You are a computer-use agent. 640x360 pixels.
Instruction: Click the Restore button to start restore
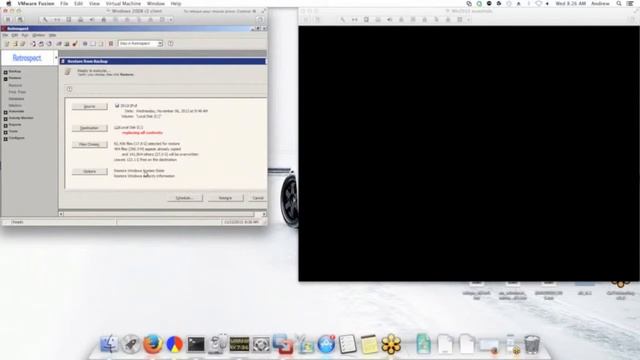point(225,198)
